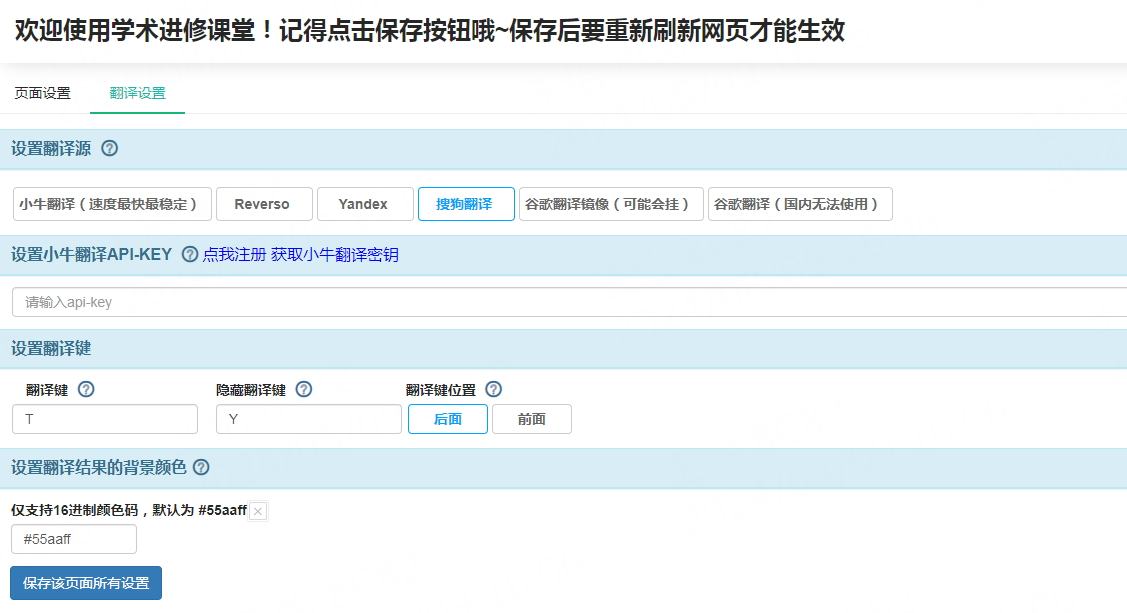
Task: Select Reverso translation source
Action: pyautogui.click(x=262, y=204)
